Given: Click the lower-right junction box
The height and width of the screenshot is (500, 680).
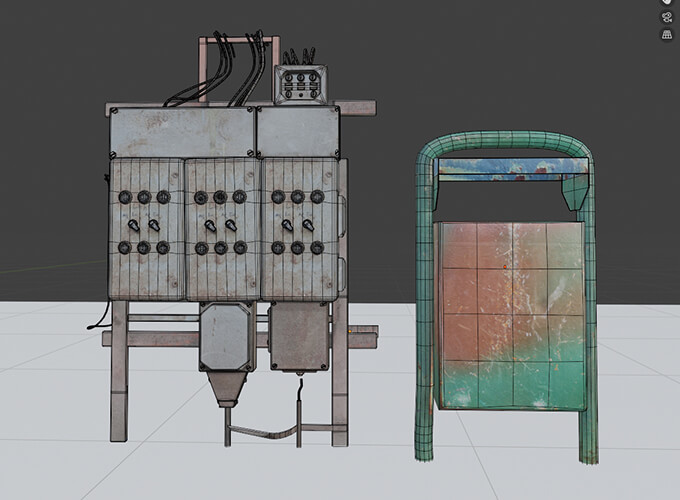Looking at the screenshot, I should tap(298, 336).
